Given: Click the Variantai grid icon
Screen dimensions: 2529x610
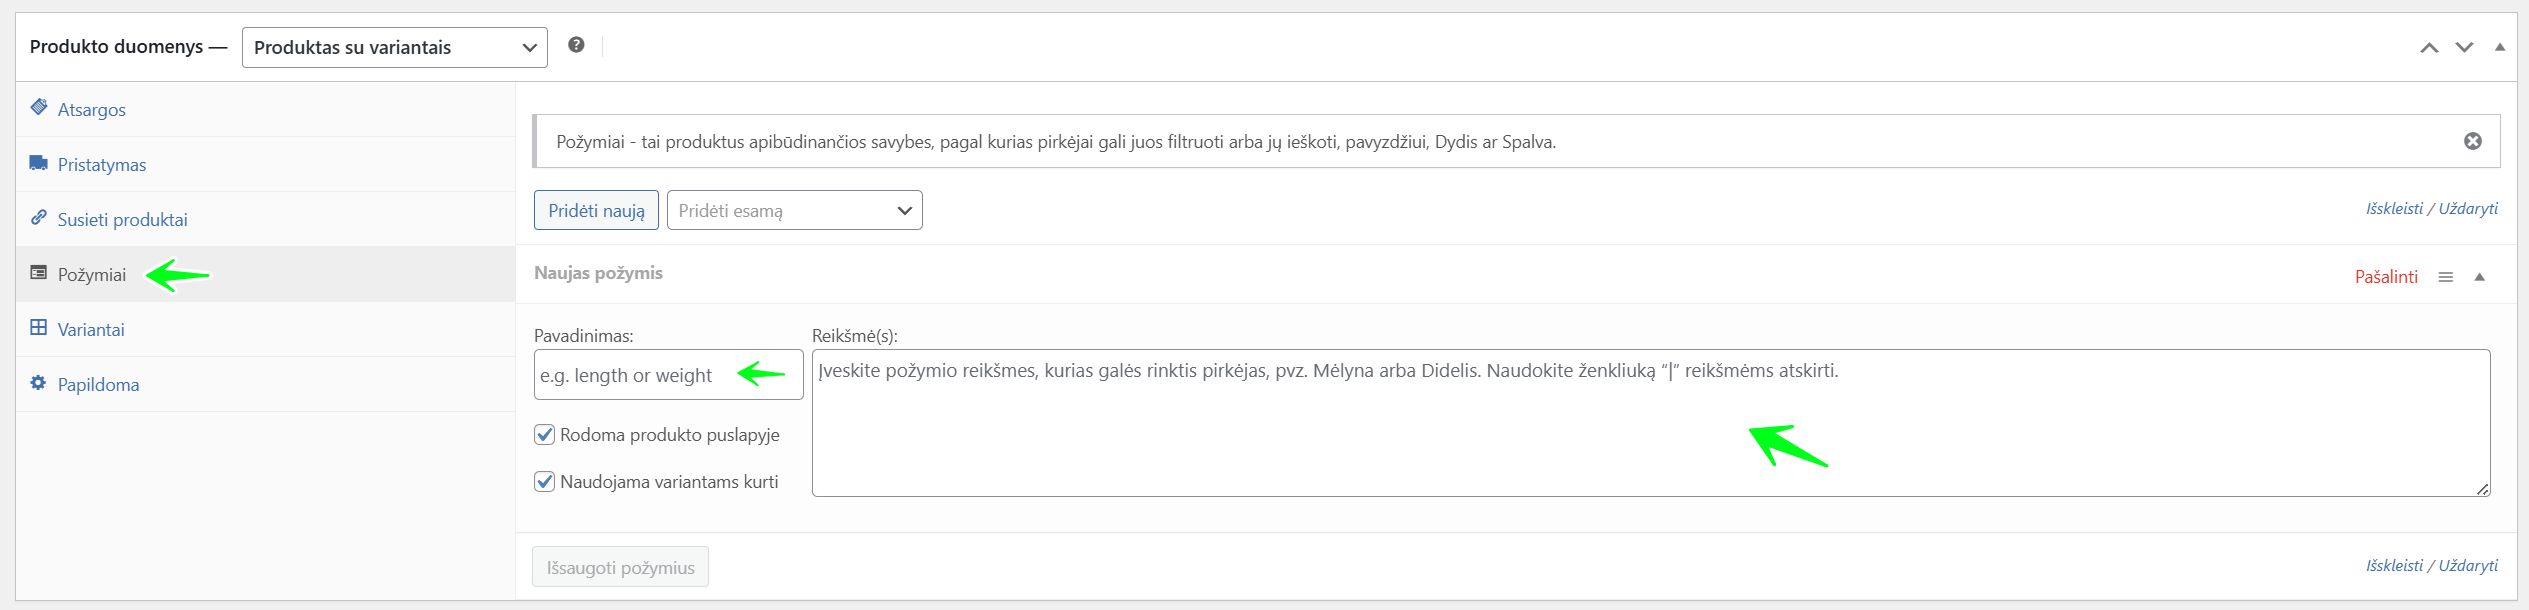Looking at the screenshot, I should pos(39,327).
